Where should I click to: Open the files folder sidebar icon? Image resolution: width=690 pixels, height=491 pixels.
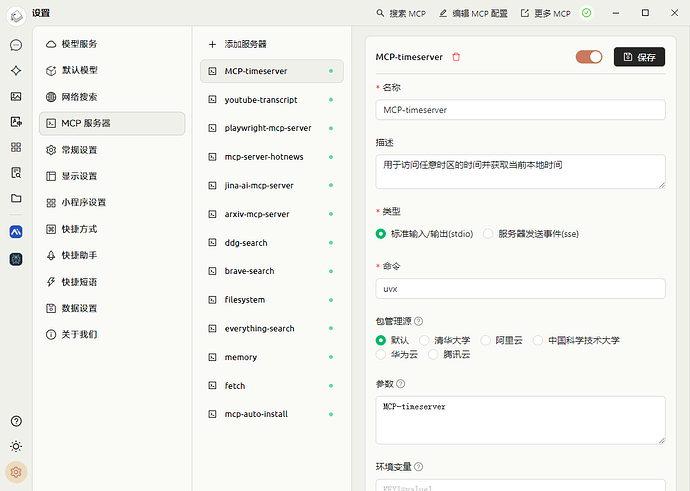[16, 198]
